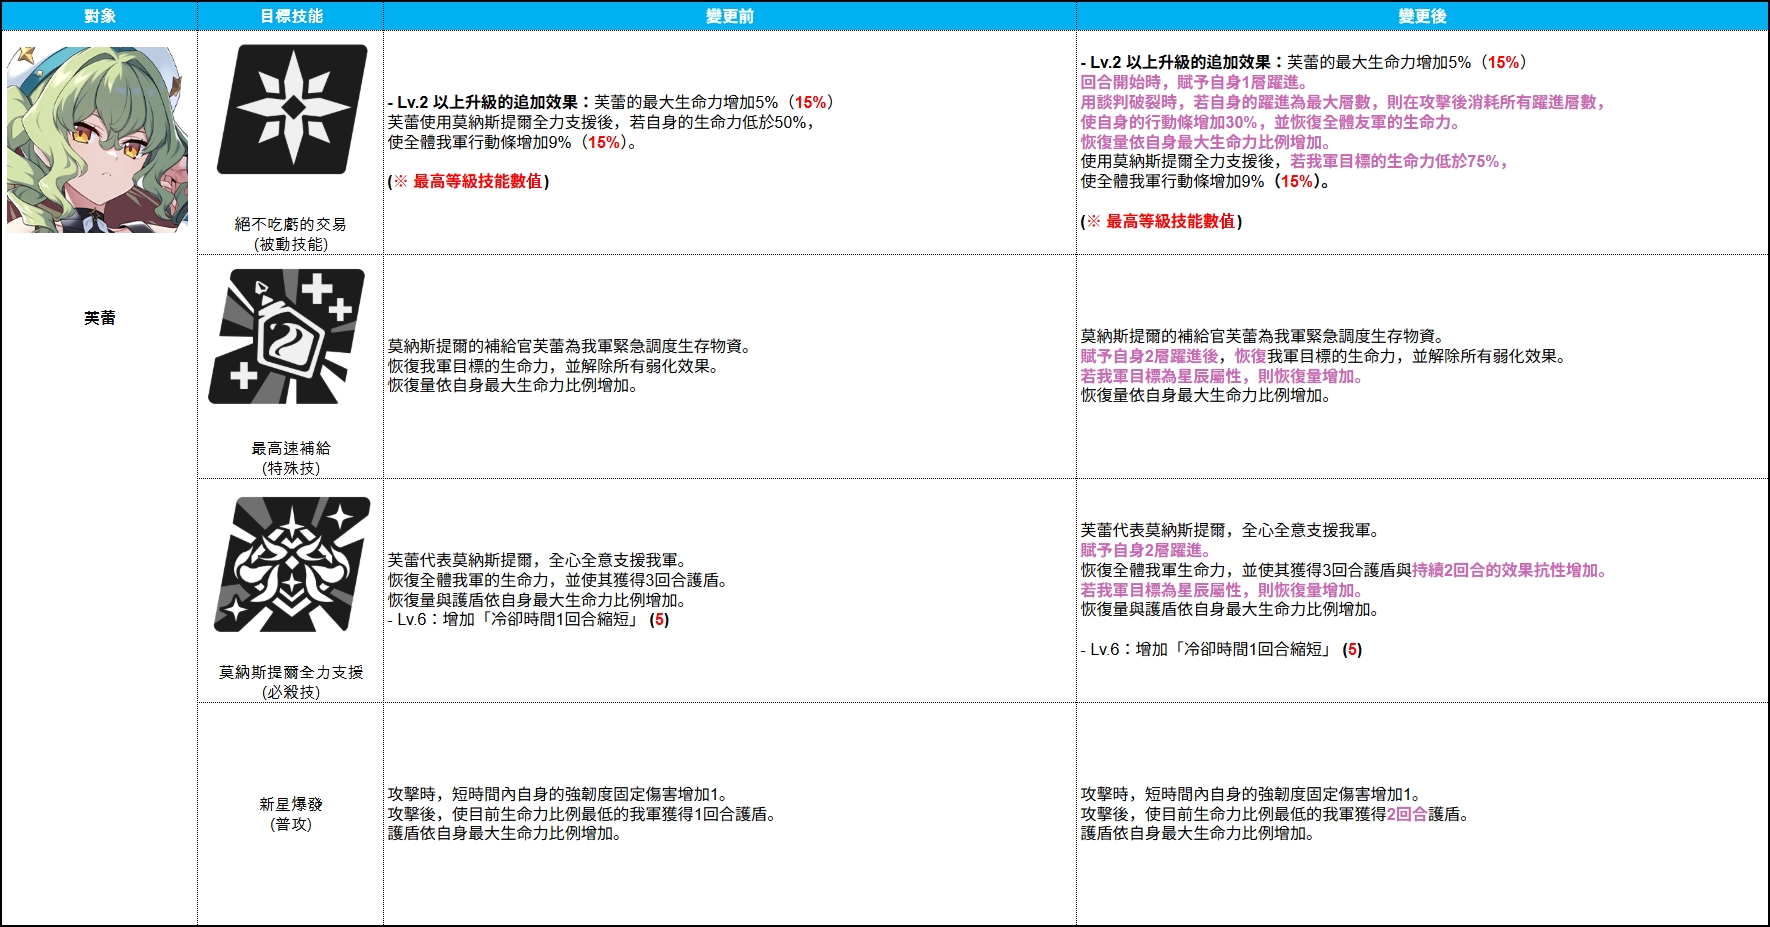Click the 對象 column header

[x=100, y=16]
